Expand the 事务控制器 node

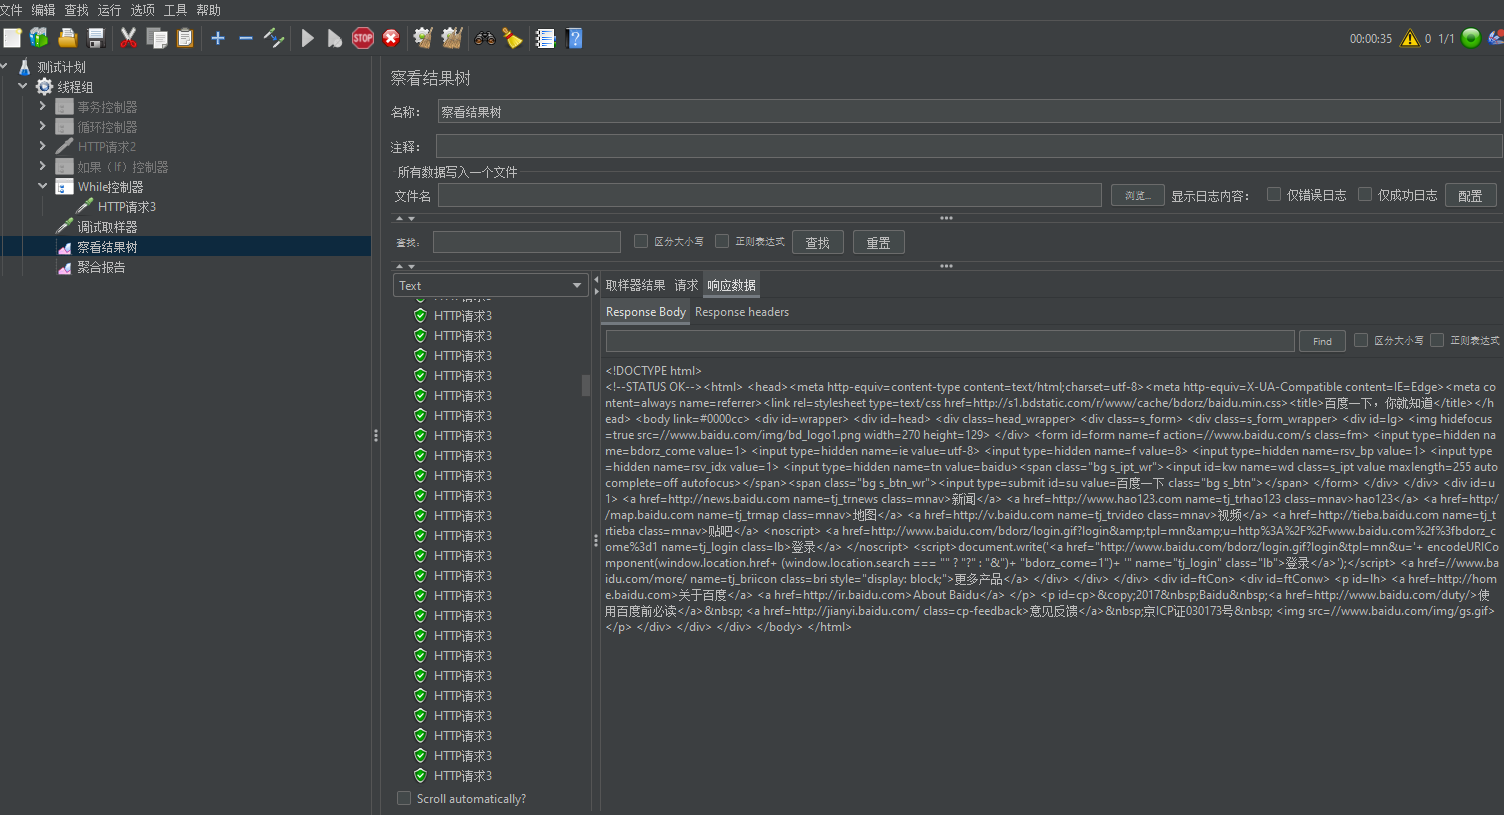tap(42, 106)
